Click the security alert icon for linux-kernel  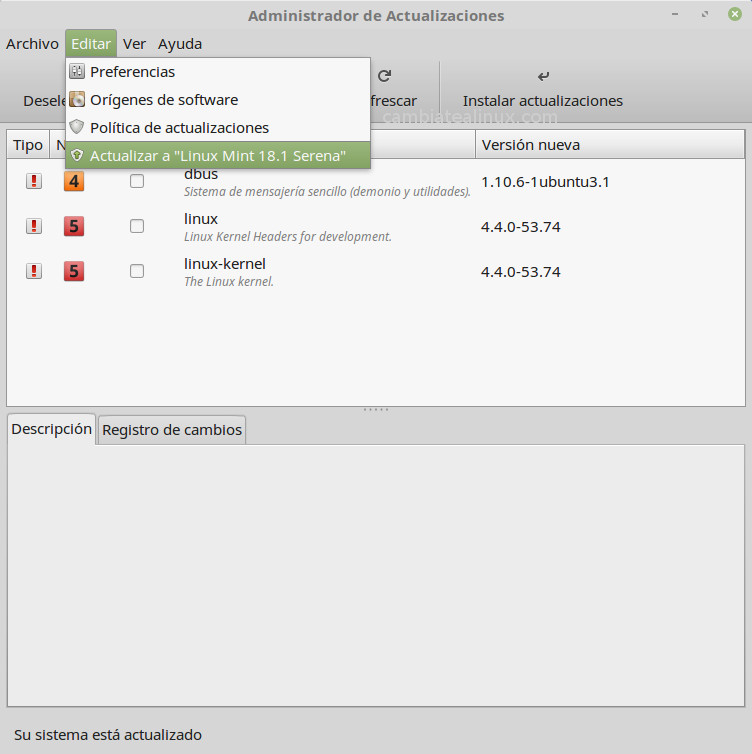click(34, 271)
